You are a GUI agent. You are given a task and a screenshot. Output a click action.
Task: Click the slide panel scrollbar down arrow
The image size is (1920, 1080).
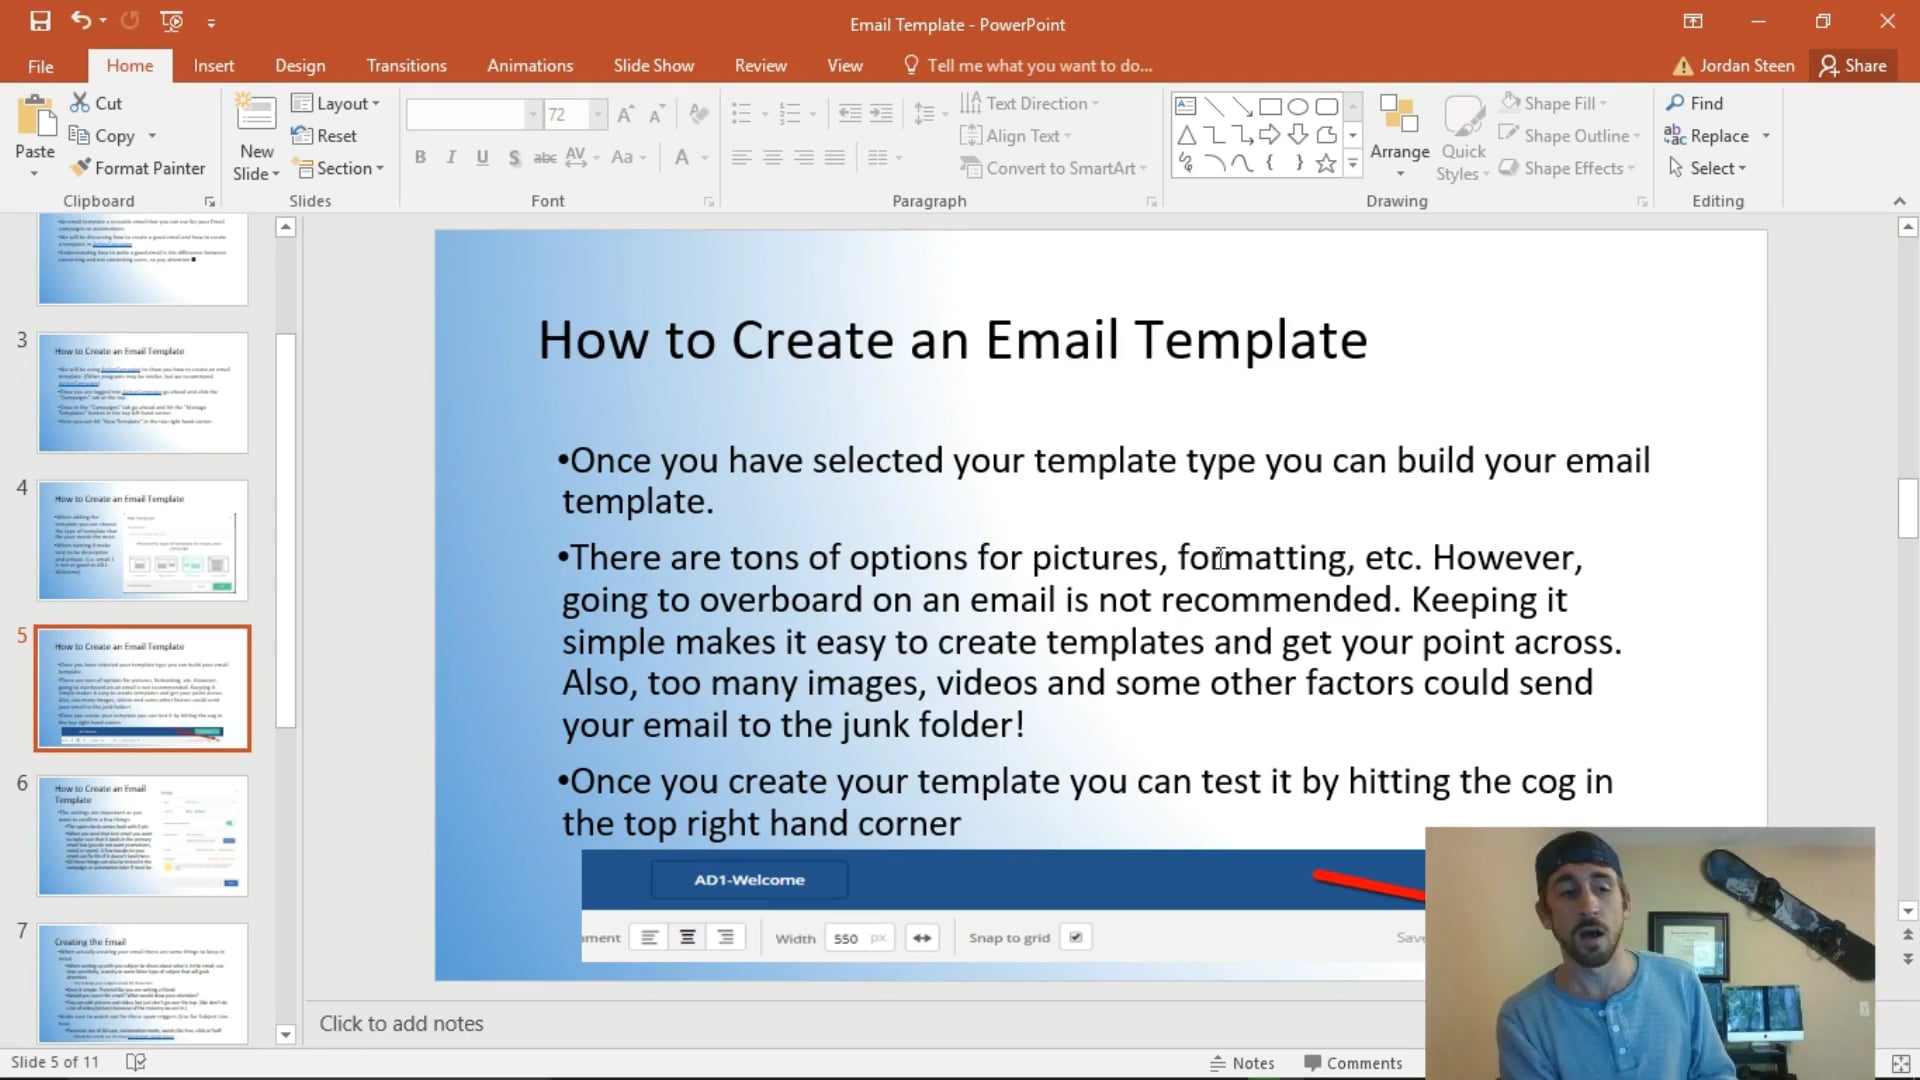click(285, 1035)
